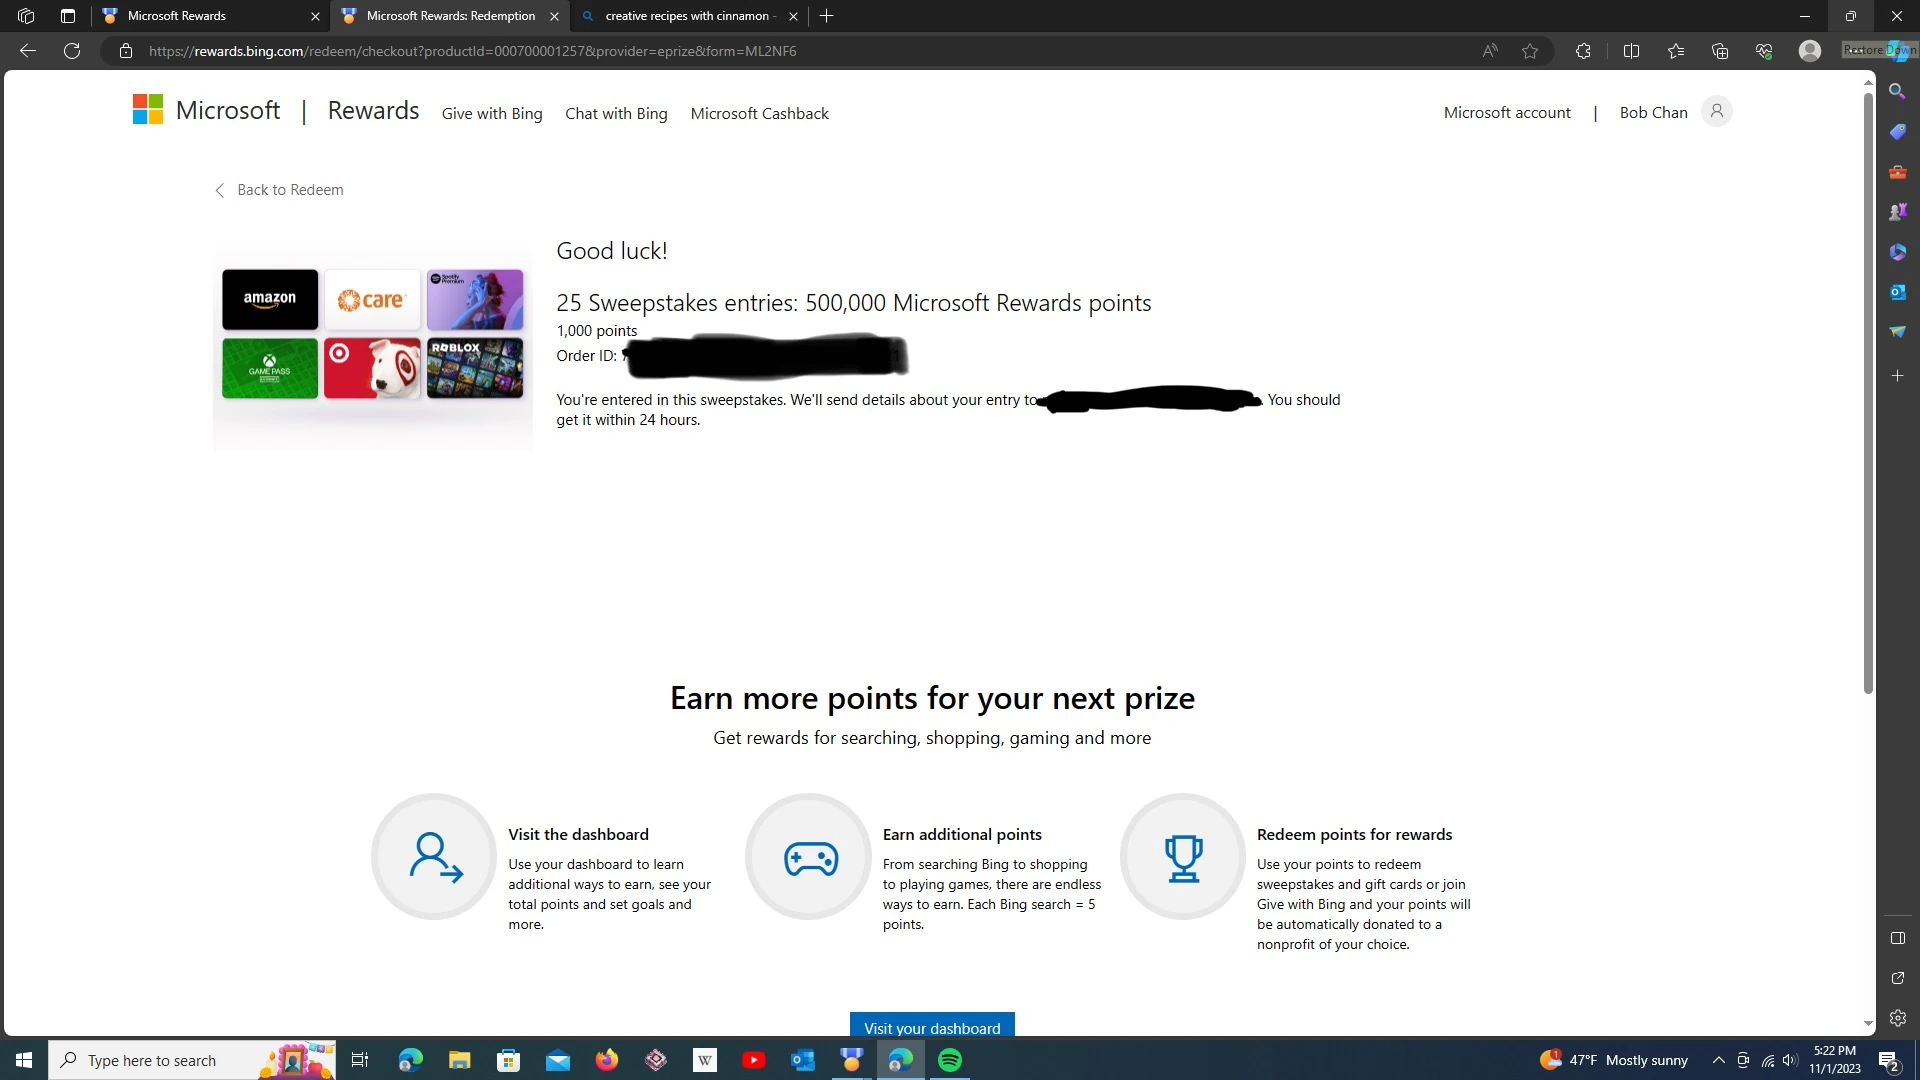Viewport: 1920px width, 1080px height.
Task: Toggle split screen icon in toolbar
Action: (x=1631, y=51)
